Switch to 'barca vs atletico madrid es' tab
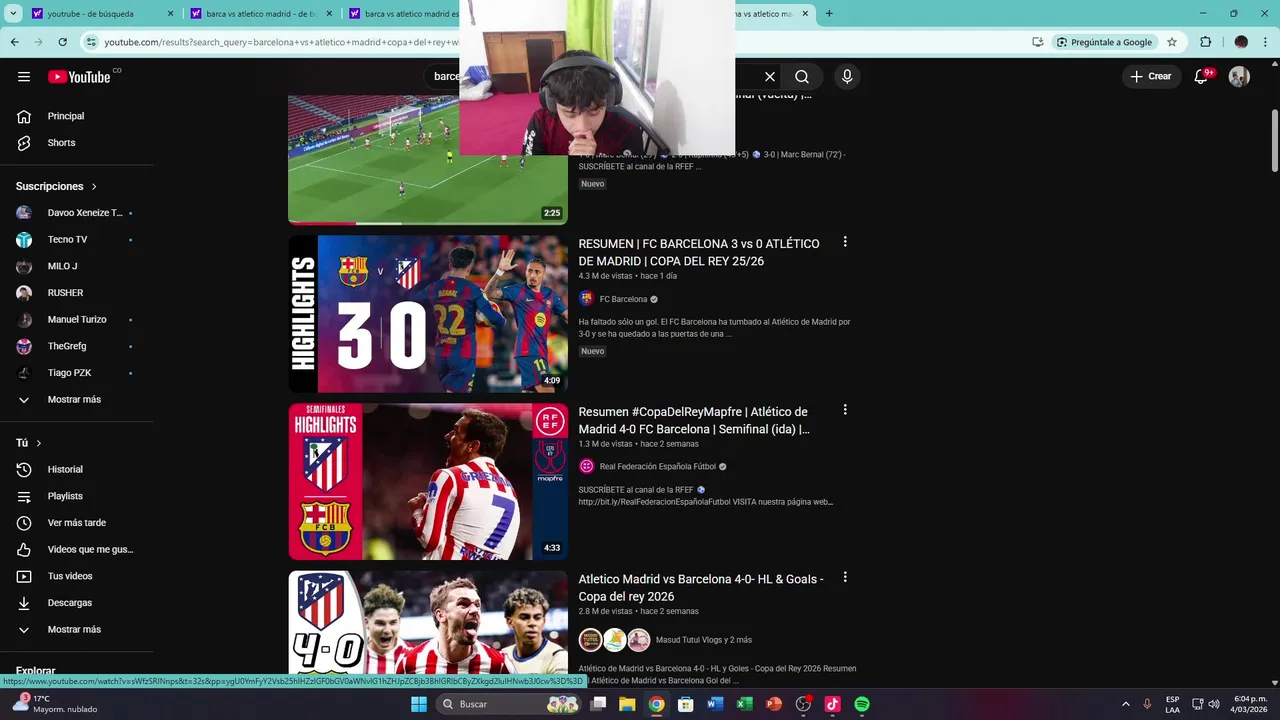This screenshot has height=720, width=1280. point(410,14)
